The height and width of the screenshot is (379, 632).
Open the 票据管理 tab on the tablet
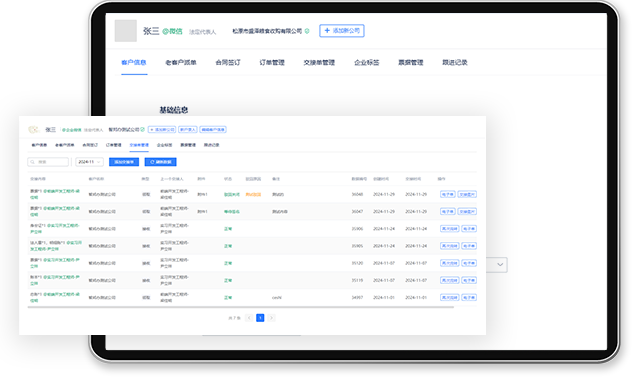coord(411,62)
